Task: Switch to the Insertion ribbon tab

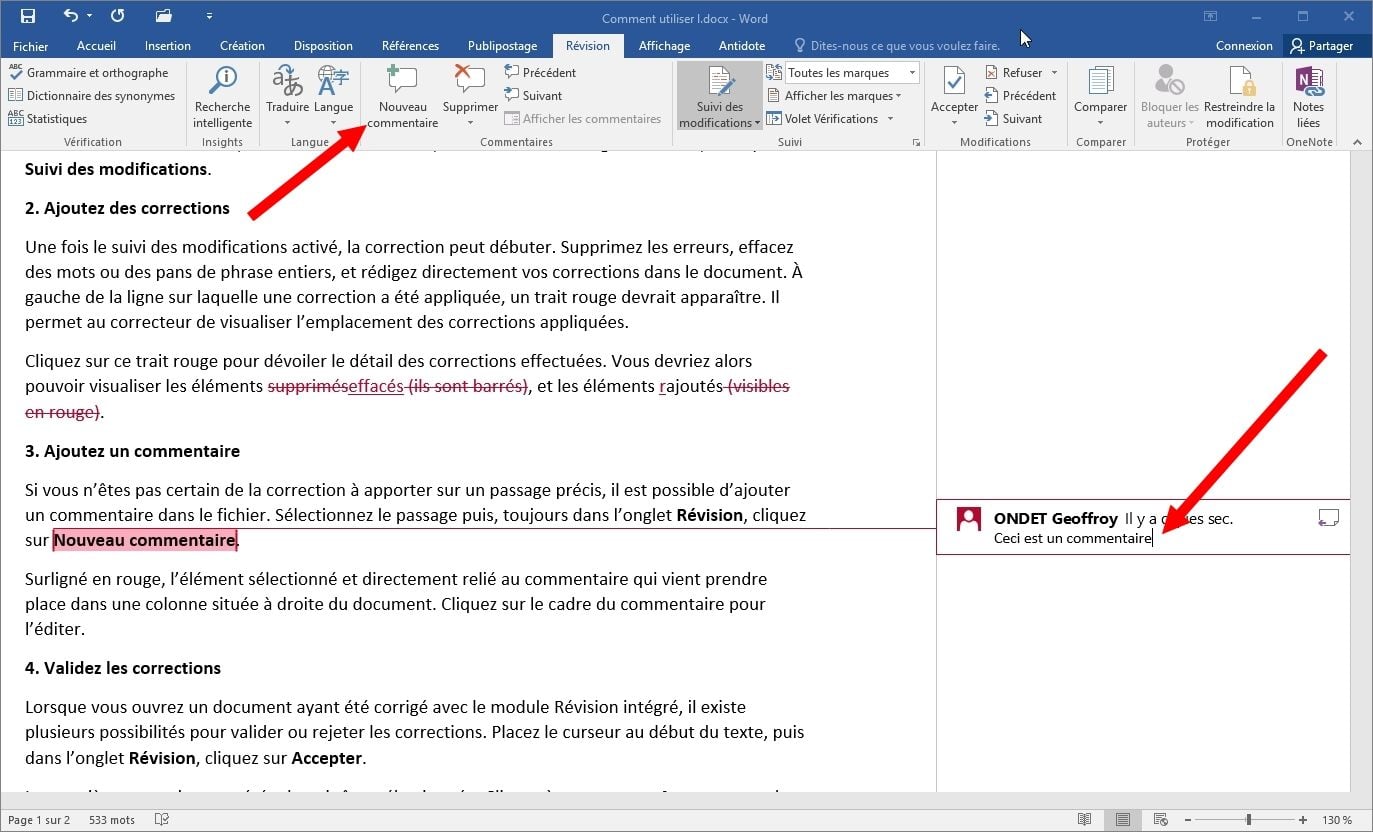Action: point(167,46)
